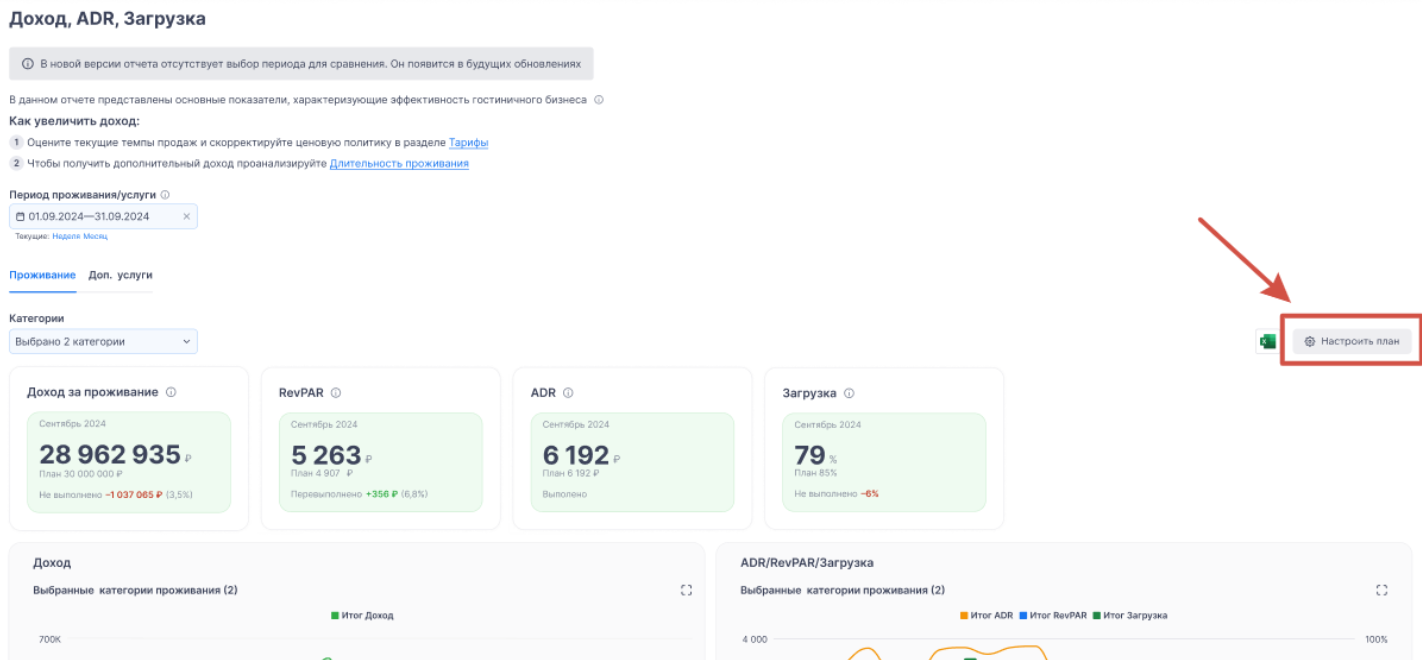Set current period to 'Неделя'
The height and width of the screenshot is (660, 1422).
[x=65, y=237]
